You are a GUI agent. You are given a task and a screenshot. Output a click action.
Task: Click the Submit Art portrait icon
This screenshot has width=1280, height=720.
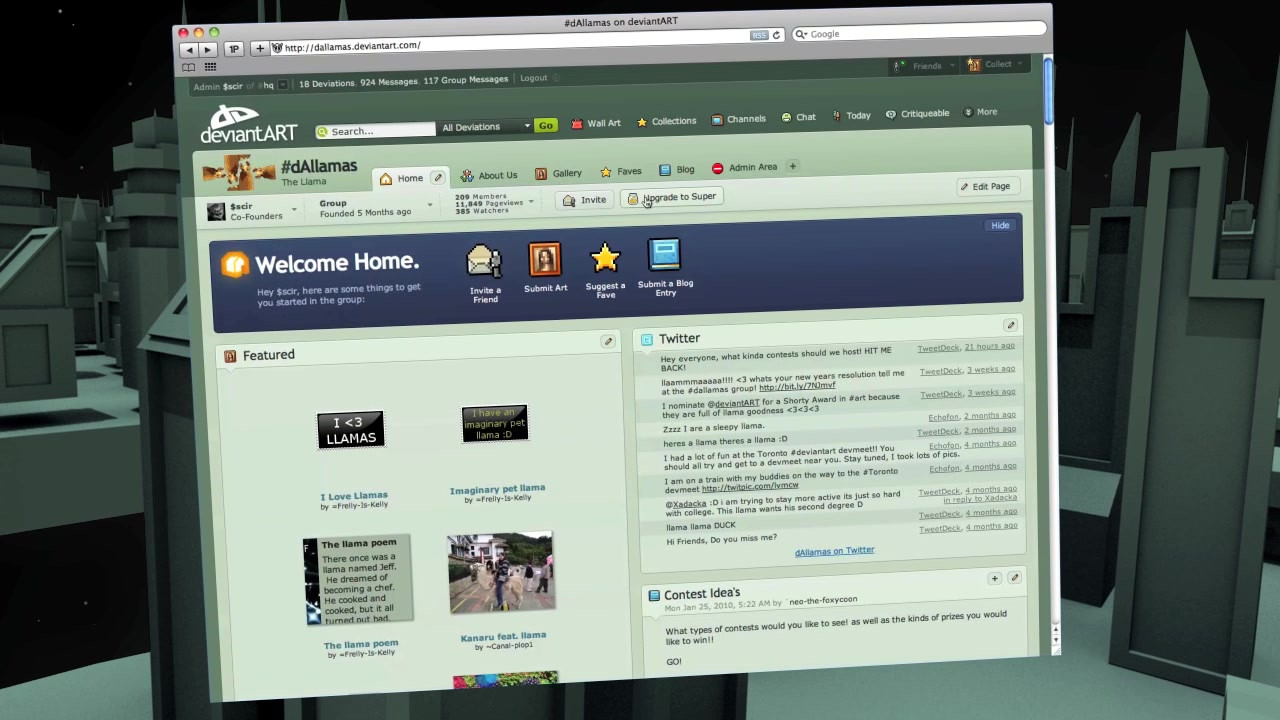[545, 260]
